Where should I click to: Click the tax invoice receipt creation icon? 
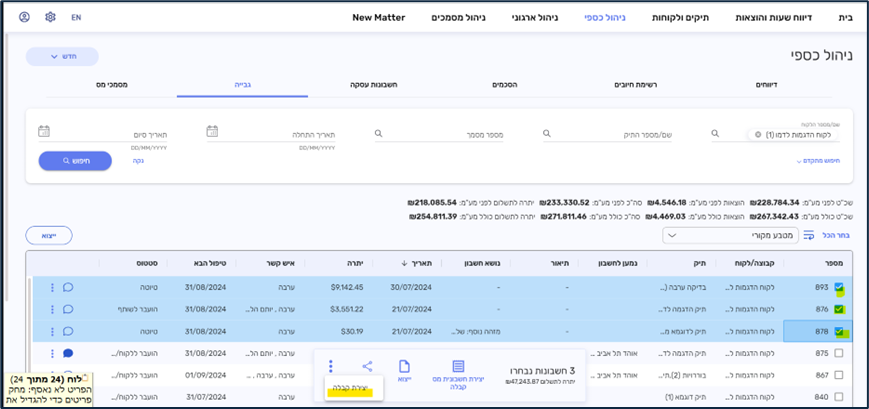[458, 367]
